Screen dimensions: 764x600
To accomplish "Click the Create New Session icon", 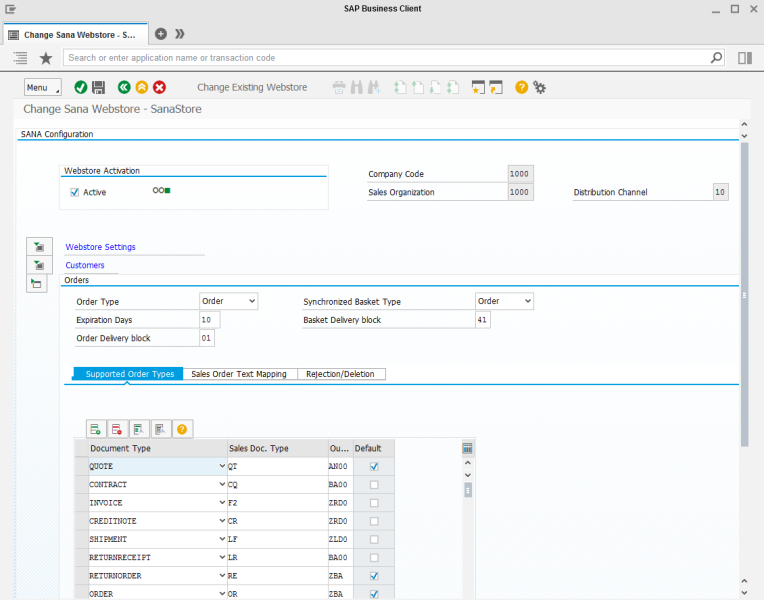I will pyautogui.click(x=478, y=87).
